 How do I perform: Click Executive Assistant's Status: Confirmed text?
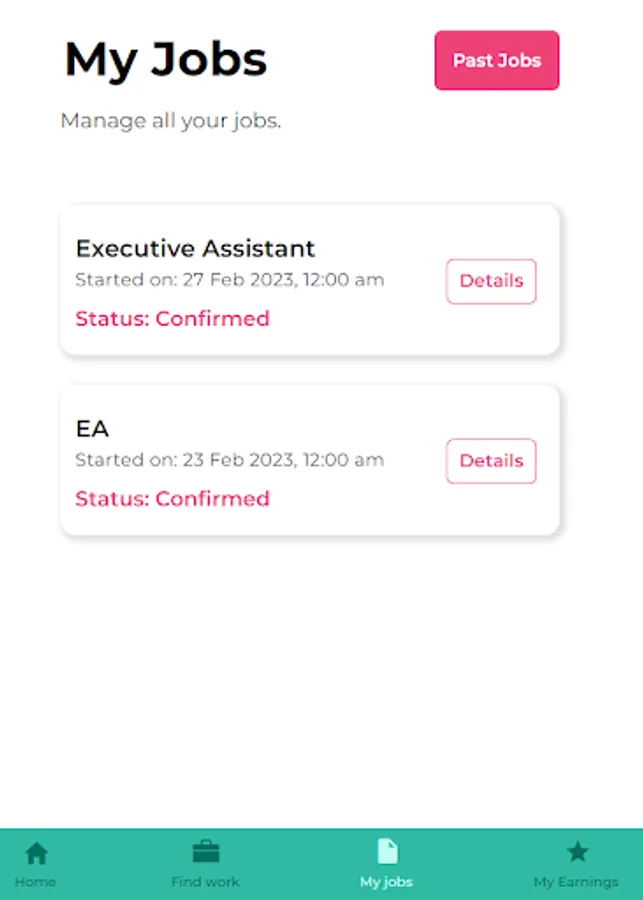172,319
